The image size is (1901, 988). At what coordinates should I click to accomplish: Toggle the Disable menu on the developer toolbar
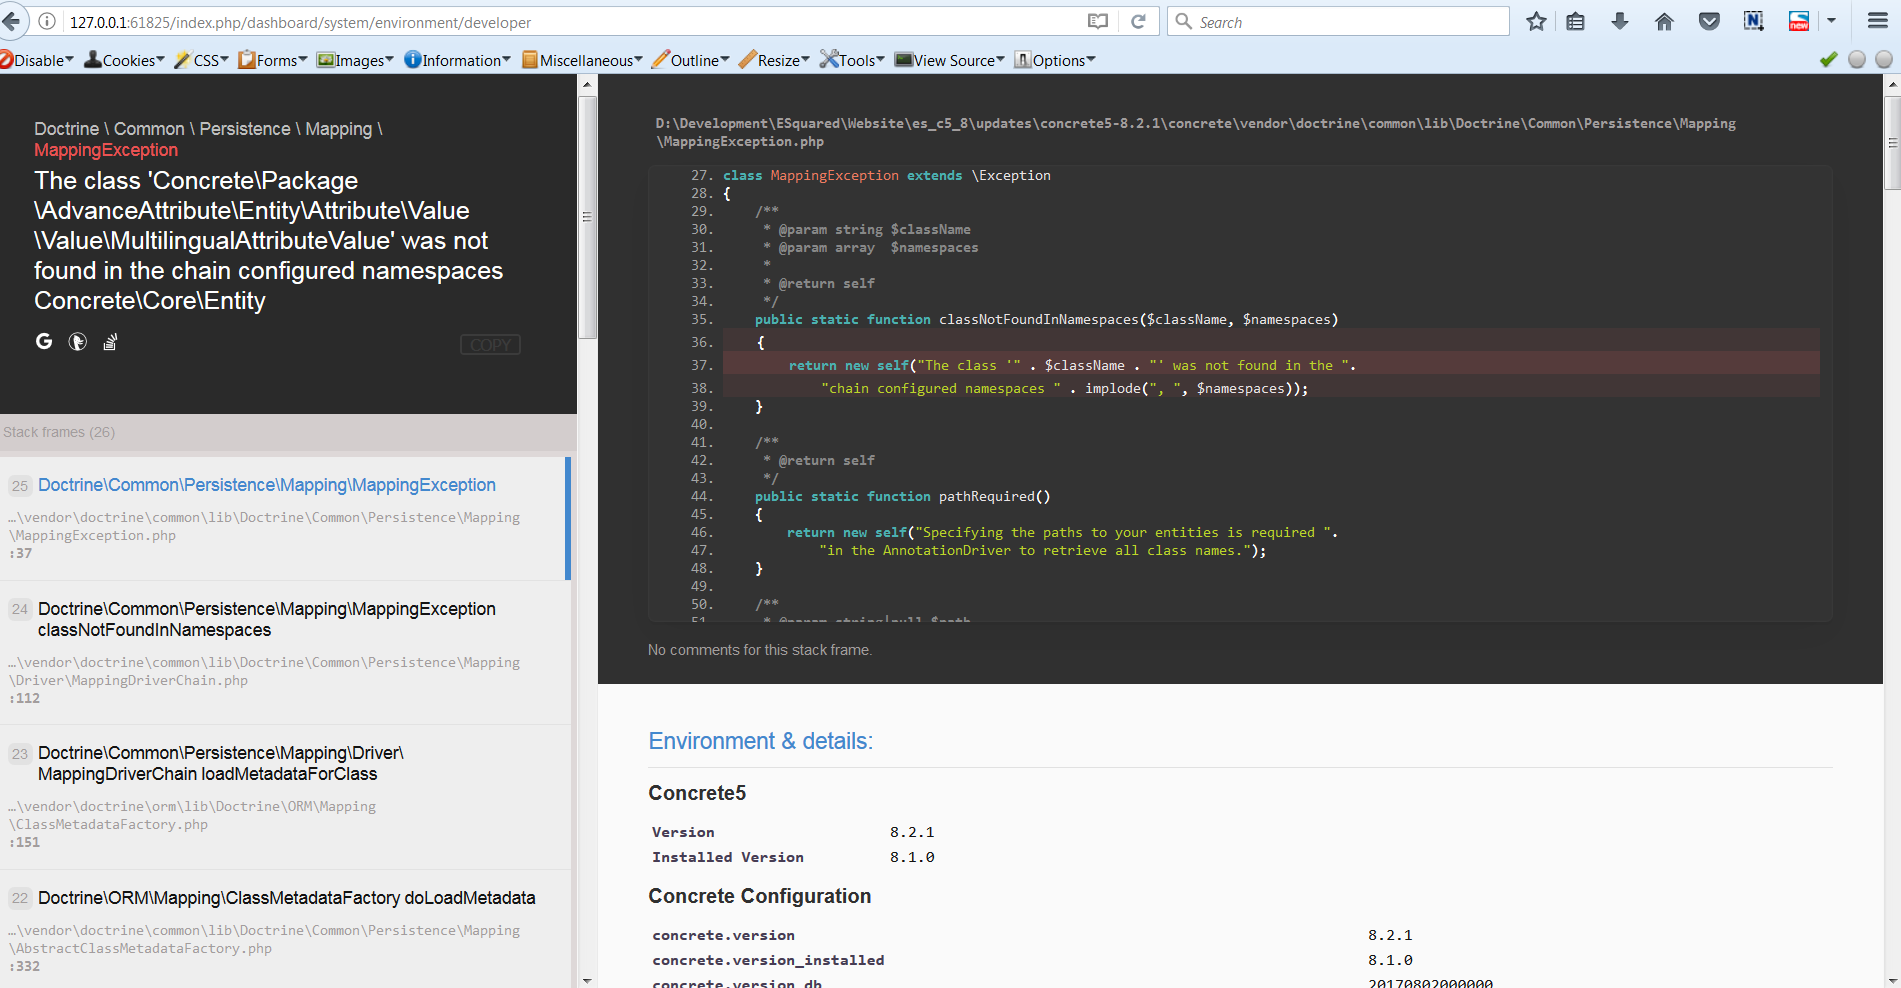point(37,60)
